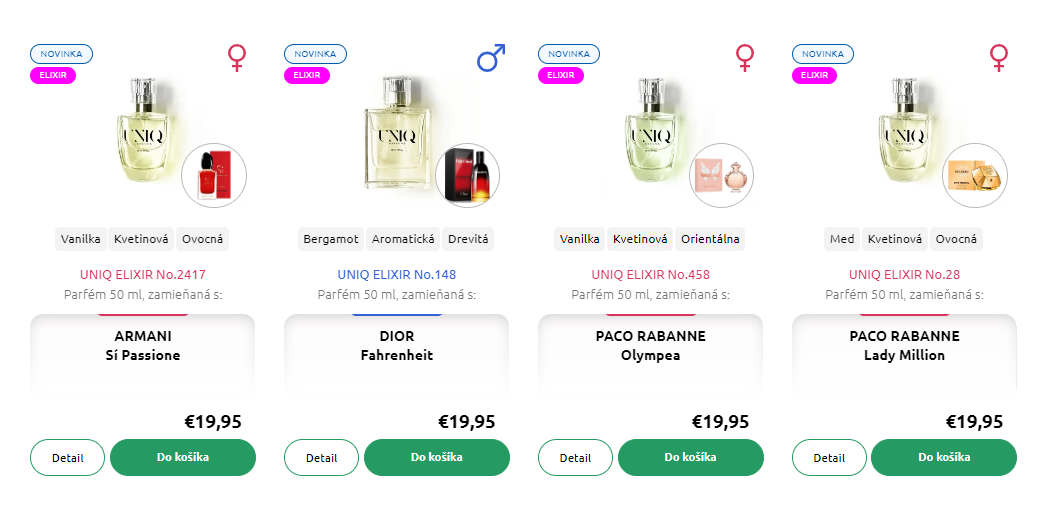View Detail of UNIQ ELIXIR No.458
1047x511 pixels.
(575, 458)
